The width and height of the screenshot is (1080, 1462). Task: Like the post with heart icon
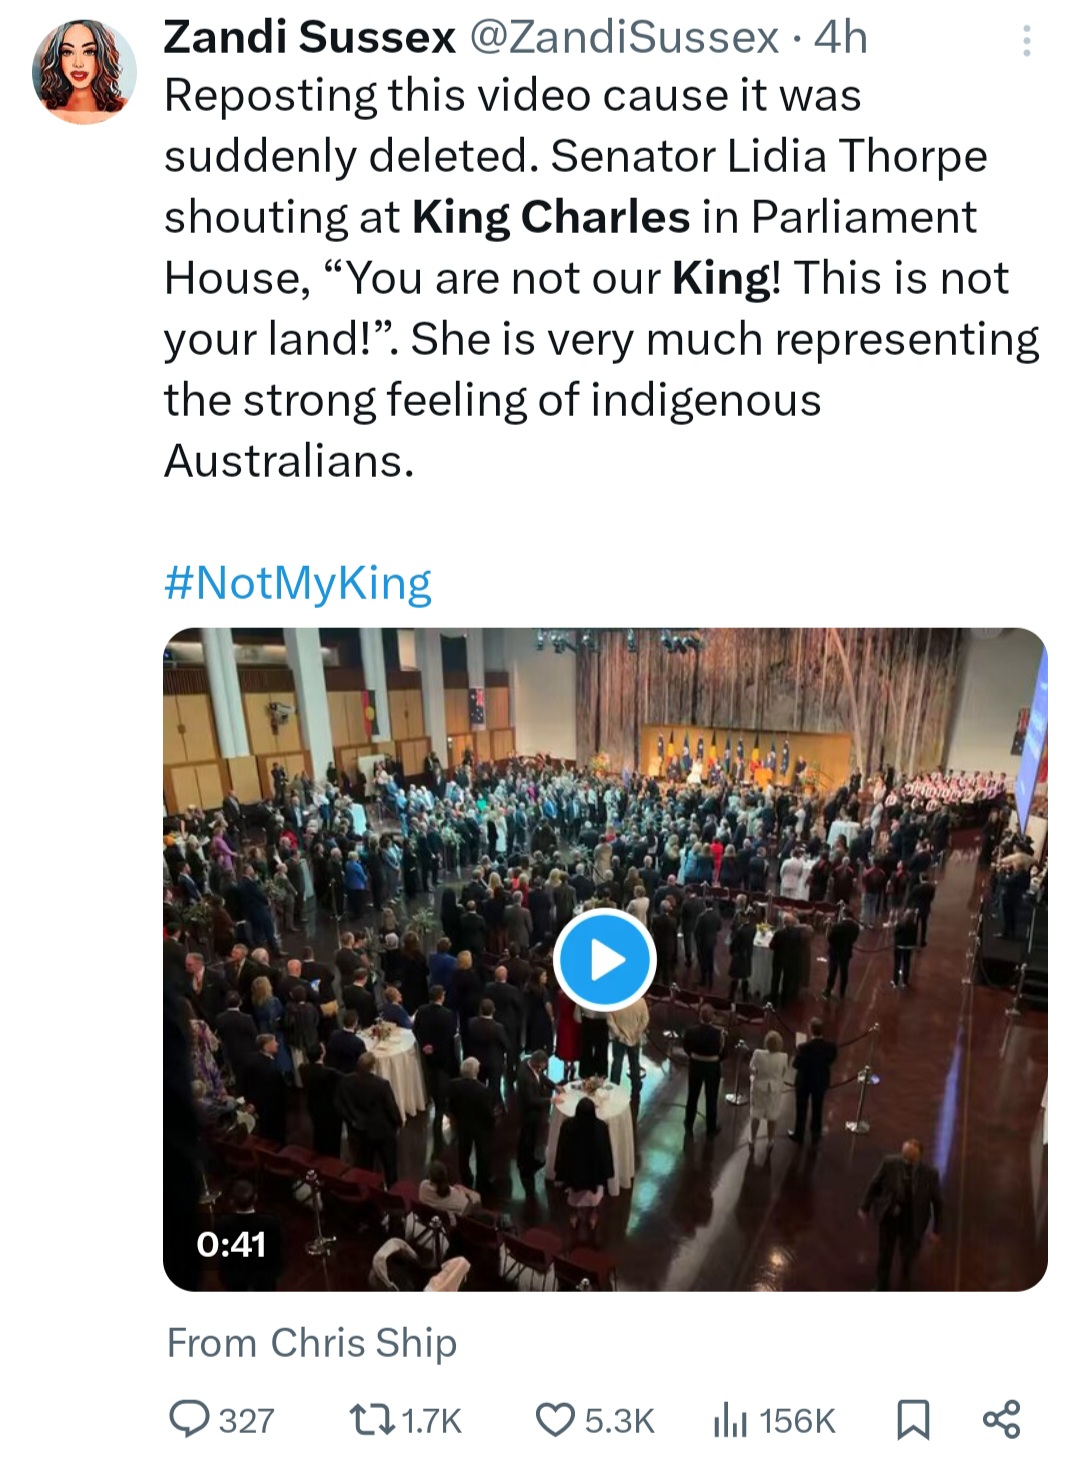click(555, 1419)
